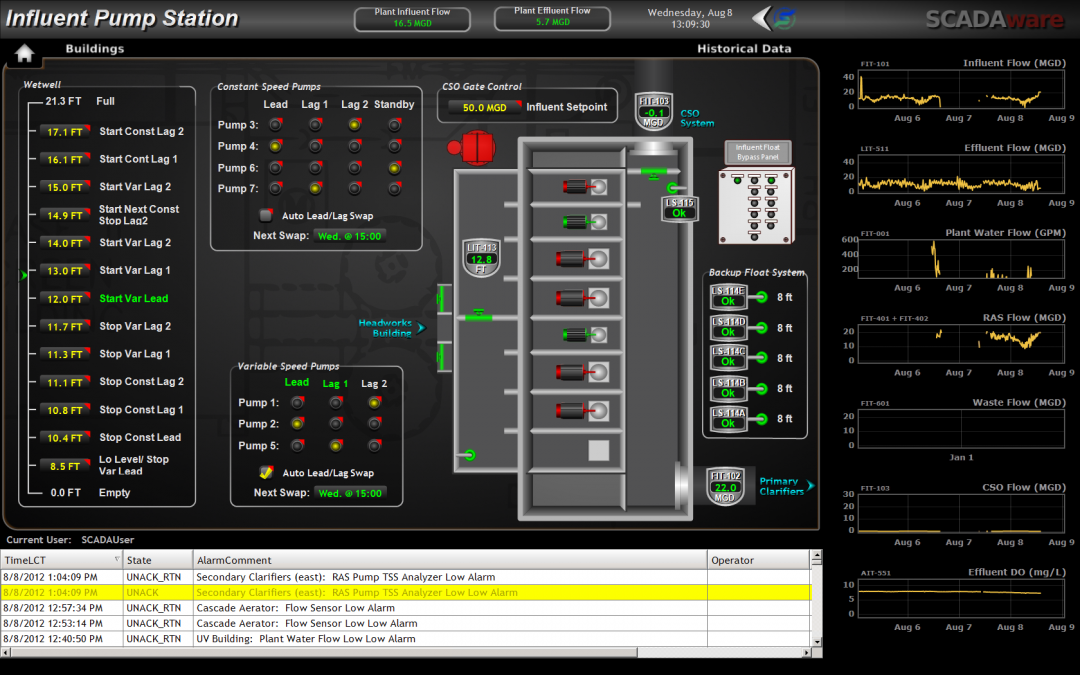
Task: Navigate to Primary Clarifiers
Action: point(783,486)
